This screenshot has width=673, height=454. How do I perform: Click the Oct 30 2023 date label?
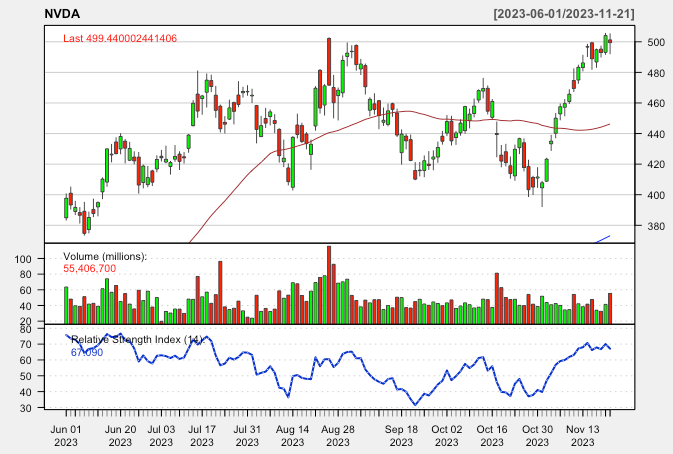[x=537, y=436]
